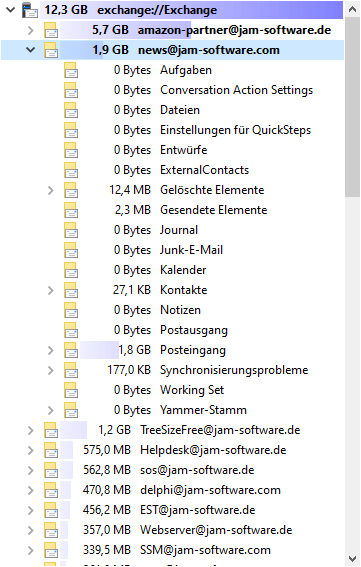Viewport: 361px width, 567px height.
Task: Select the Kalender folder
Action: [x=183, y=270]
